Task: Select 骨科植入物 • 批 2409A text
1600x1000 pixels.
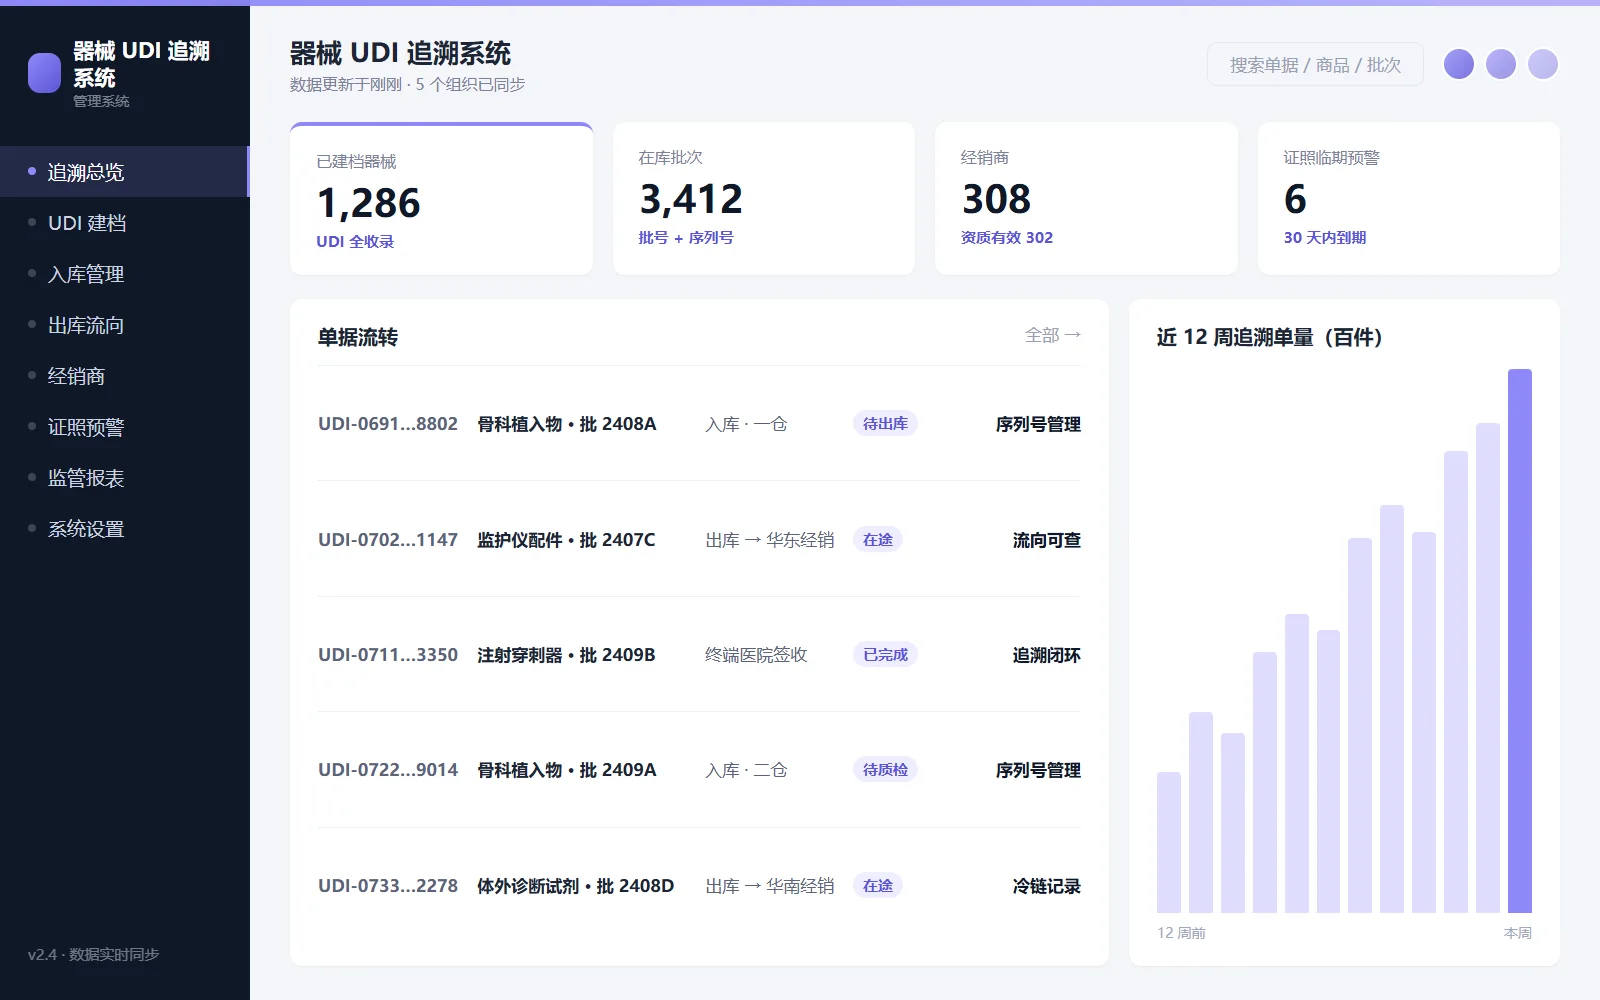Action: (x=567, y=770)
